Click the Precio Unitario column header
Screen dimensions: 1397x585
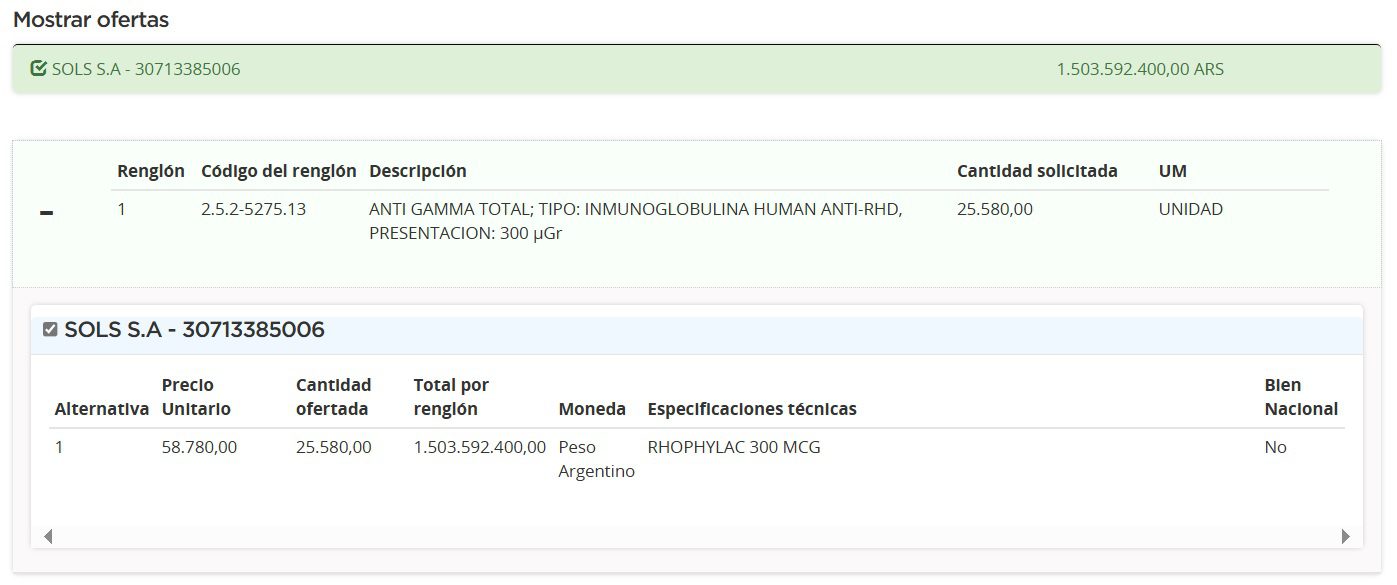(196, 397)
